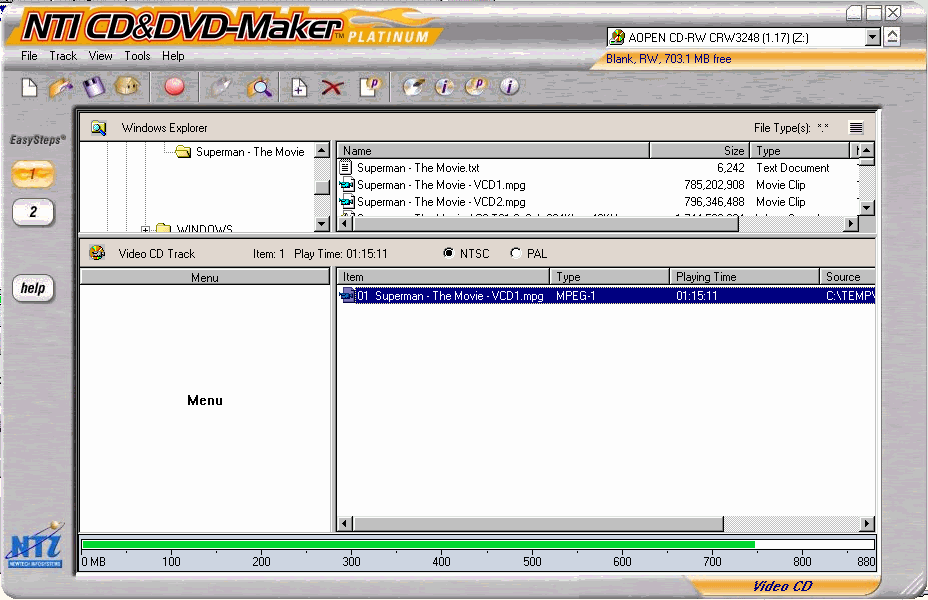928x600 pixels.
Task: Click the Save floppy disk icon
Action: coord(94,88)
